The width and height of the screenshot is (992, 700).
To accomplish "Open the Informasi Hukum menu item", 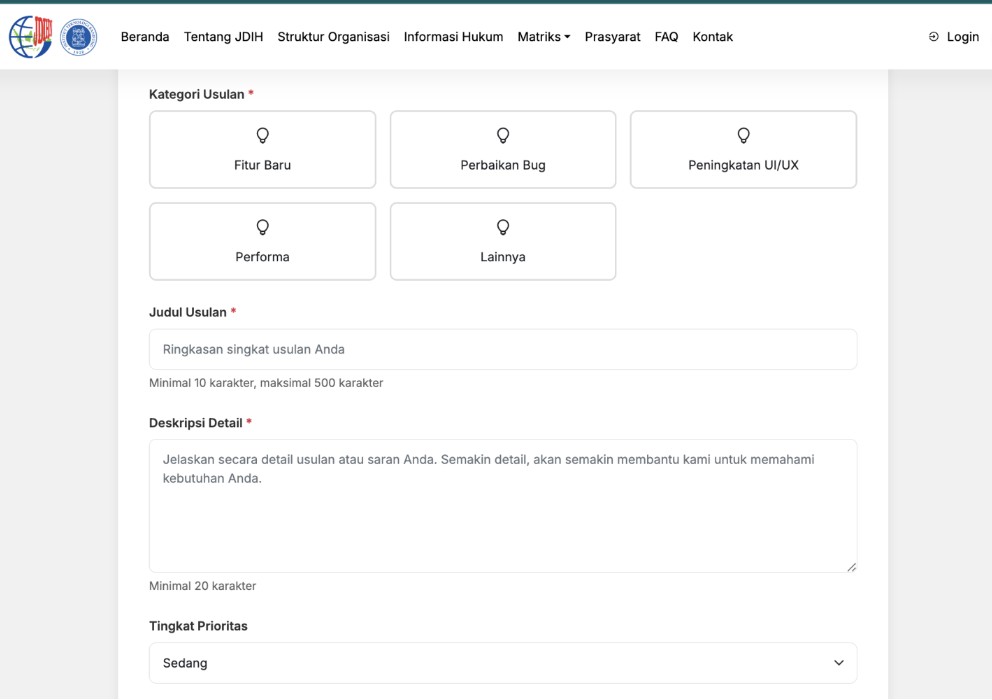I will point(453,37).
